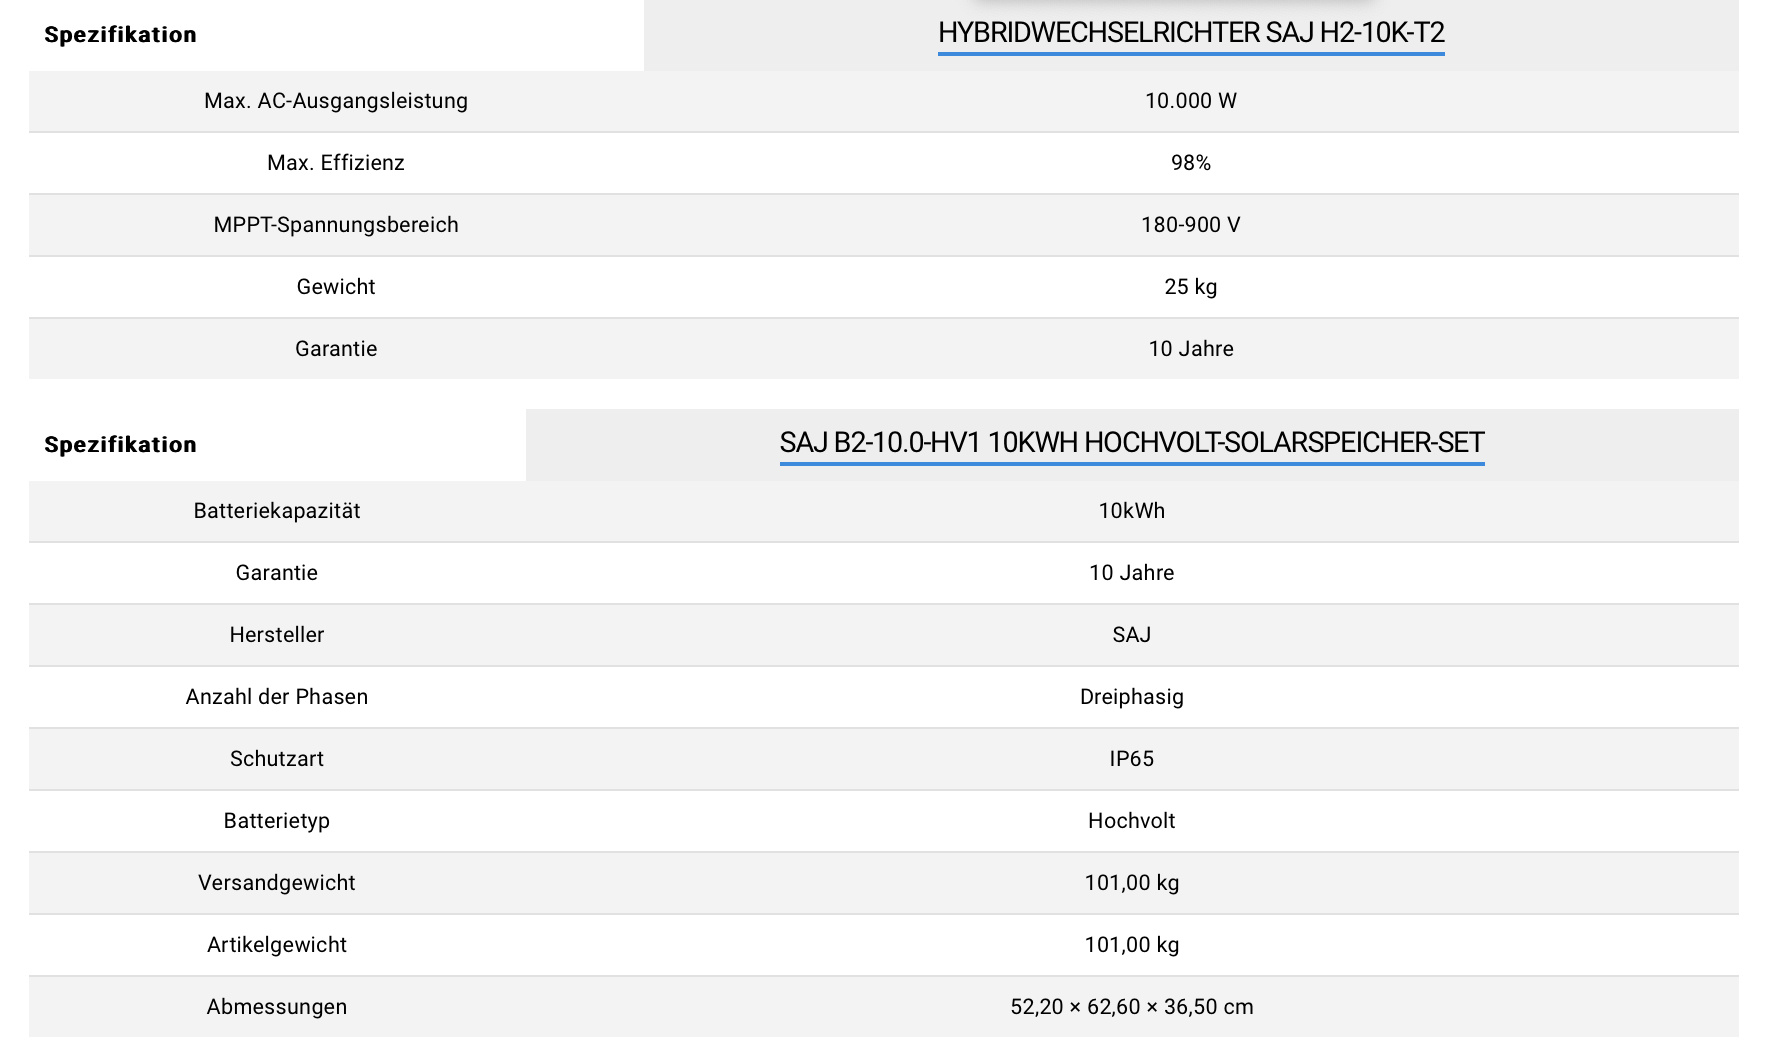
Task: Click the Gewicht row label
Action: (336, 287)
